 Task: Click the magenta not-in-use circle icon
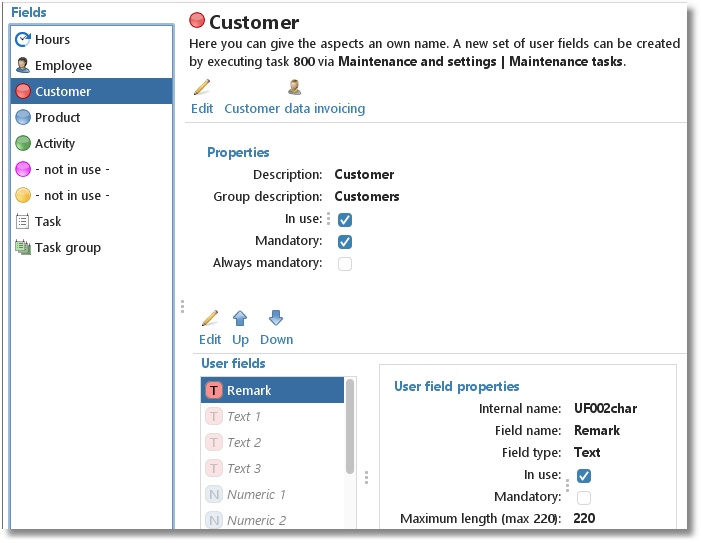point(23,169)
